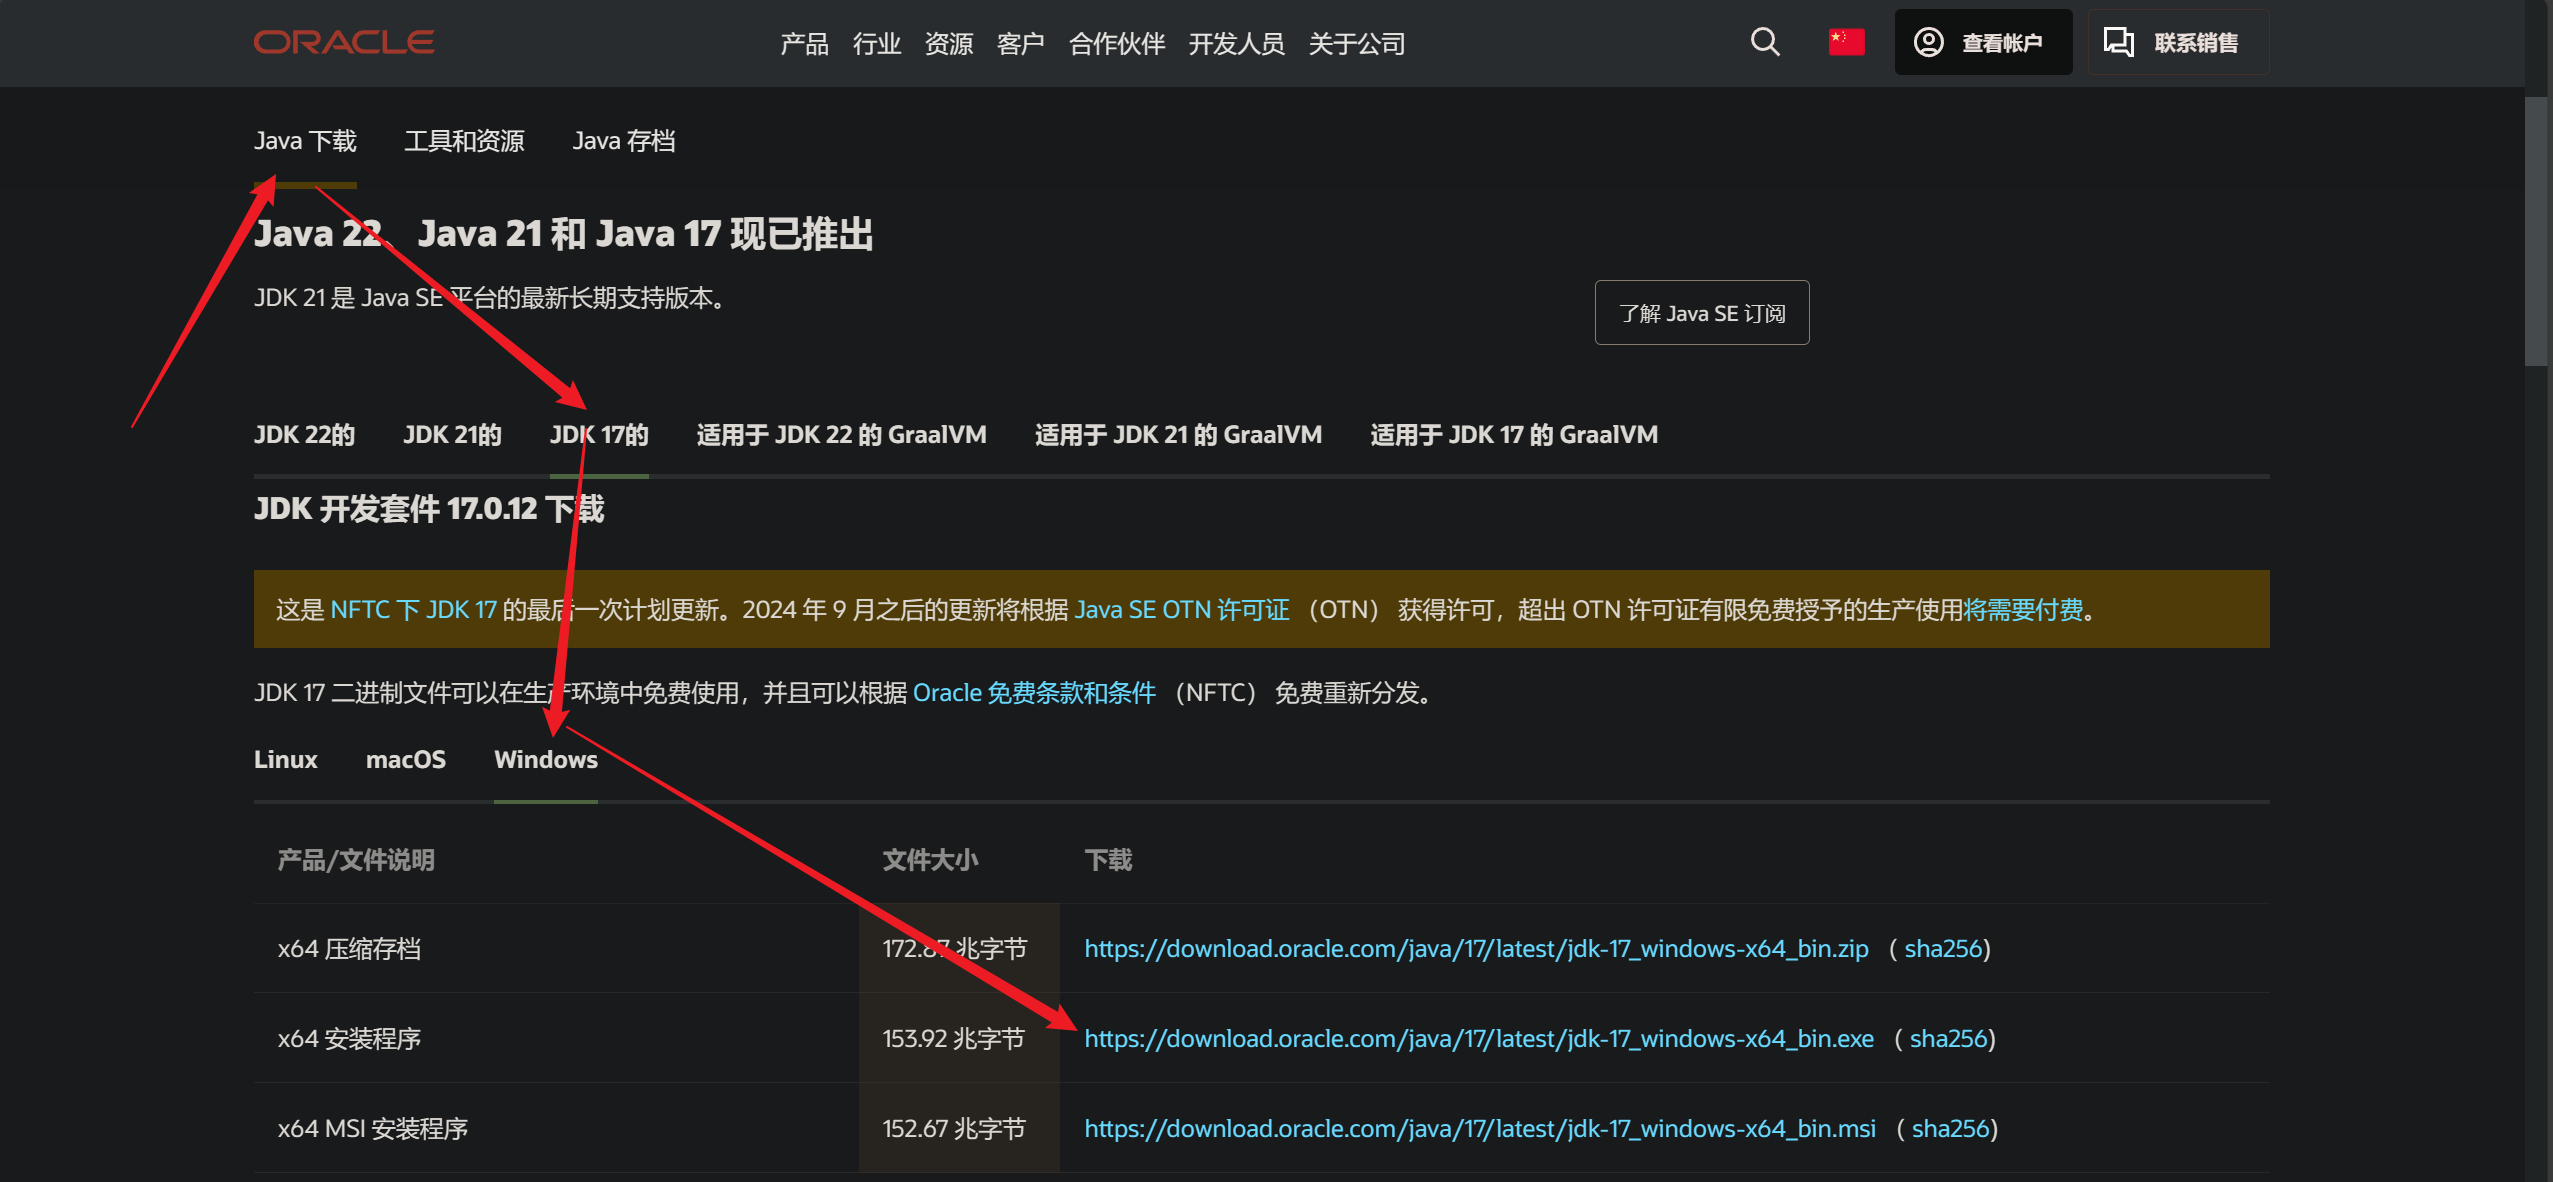This screenshot has width=2553, height=1182.
Task: Switch to the Linux platform tab
Action: click(286, 760)
